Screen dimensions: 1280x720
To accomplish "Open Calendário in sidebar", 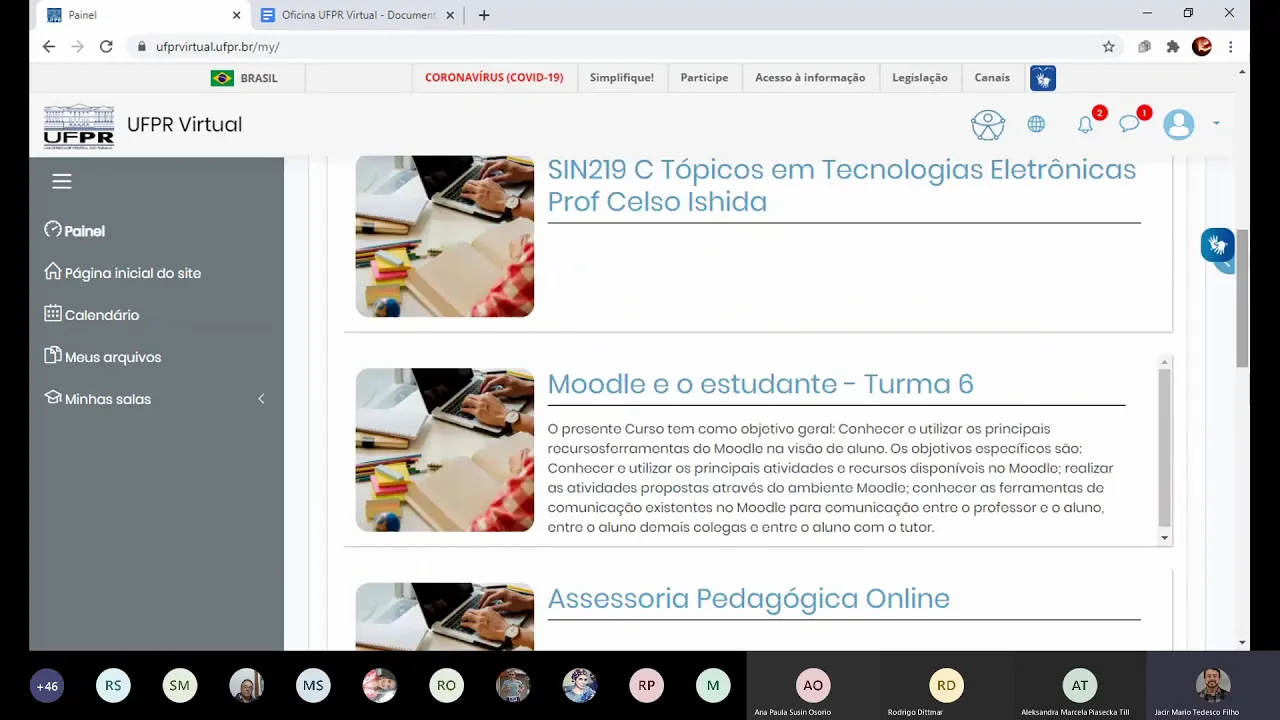I will click(x=92, y=314).
